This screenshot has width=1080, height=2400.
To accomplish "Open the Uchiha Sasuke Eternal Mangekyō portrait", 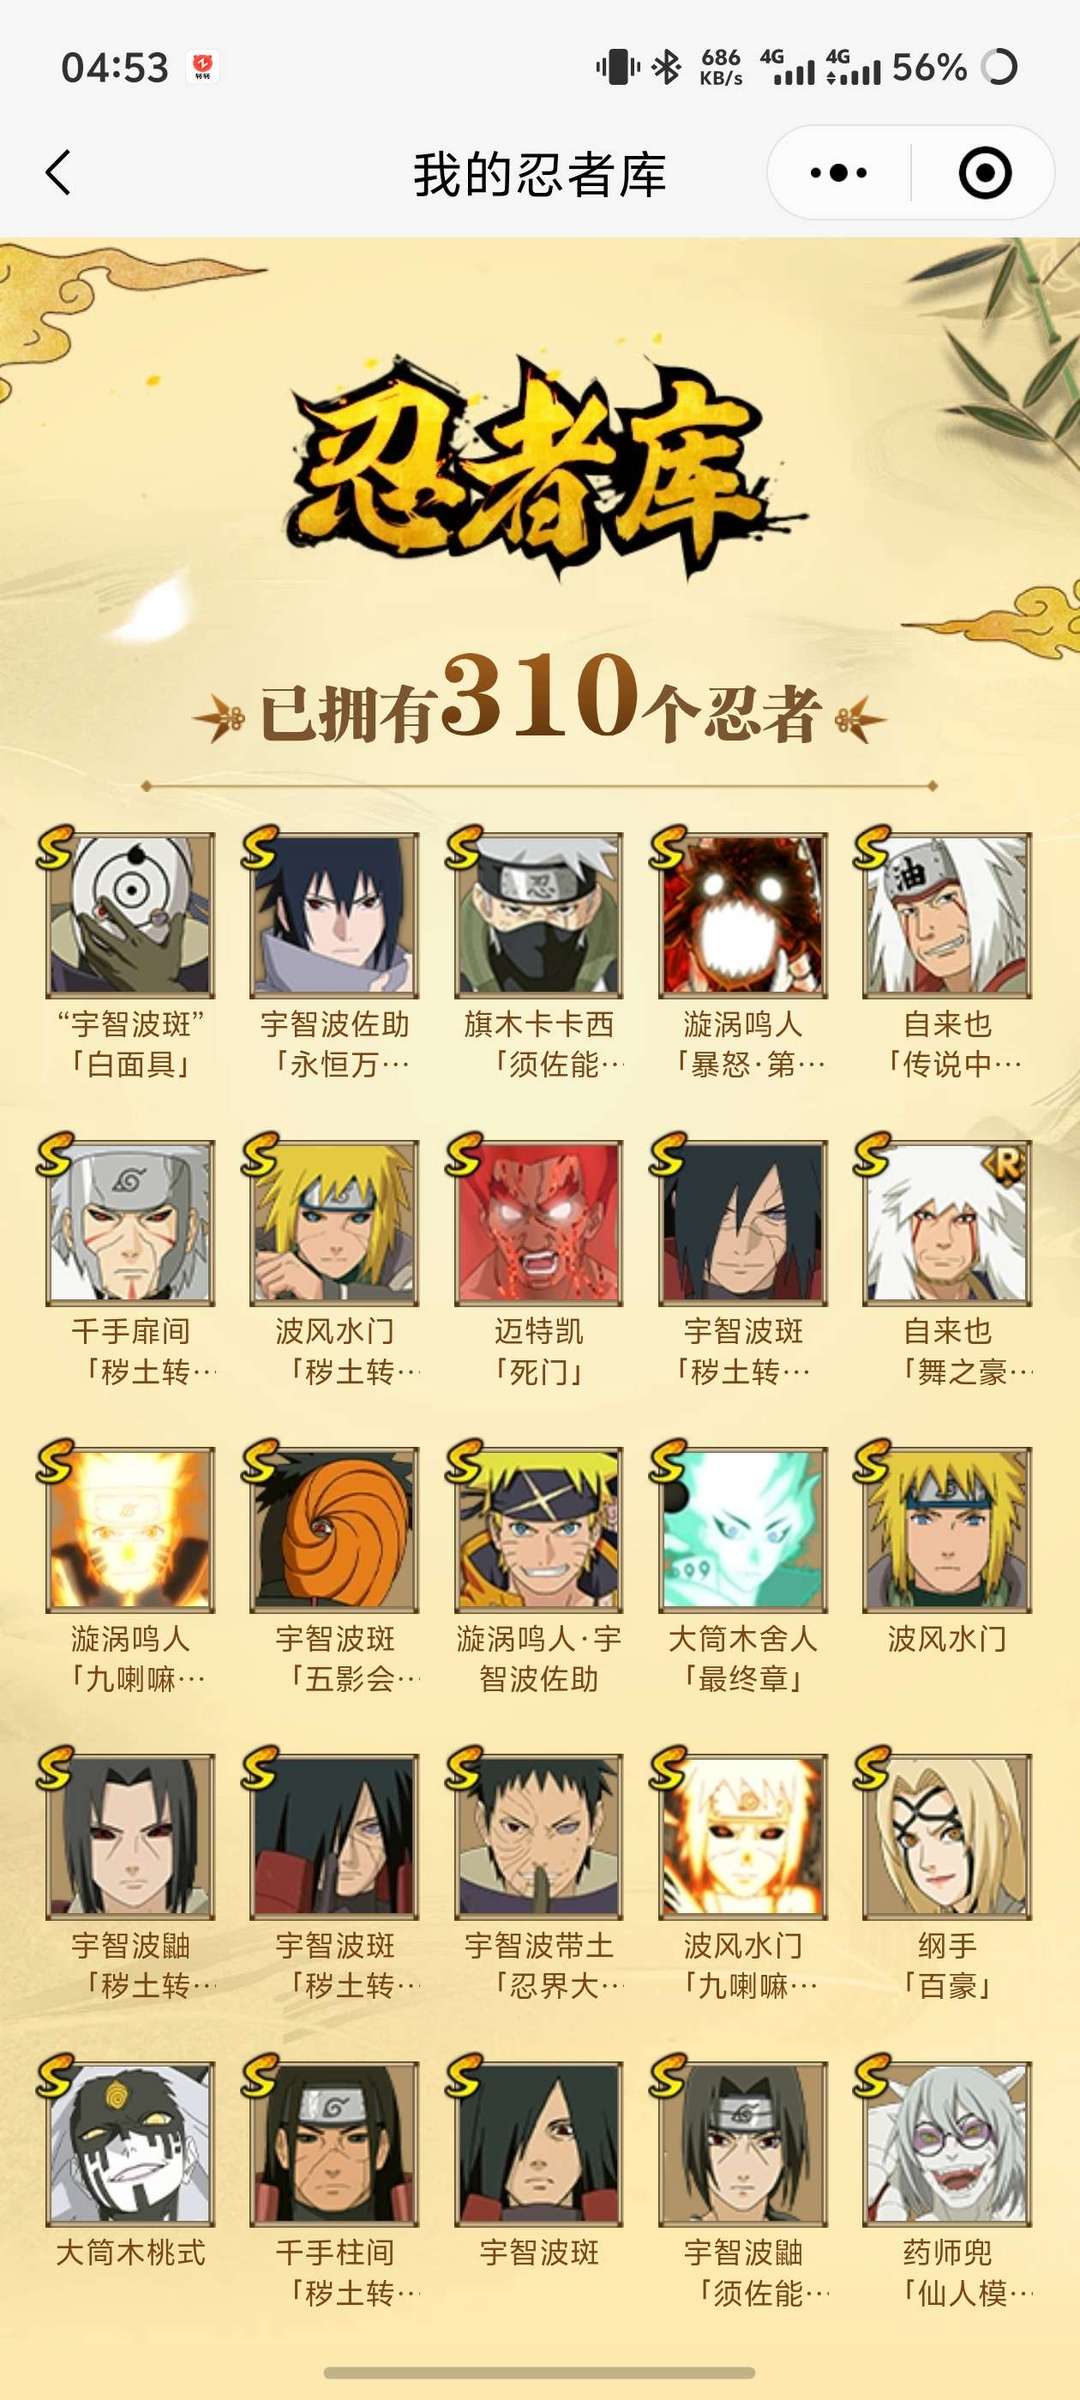I will 335,915.
